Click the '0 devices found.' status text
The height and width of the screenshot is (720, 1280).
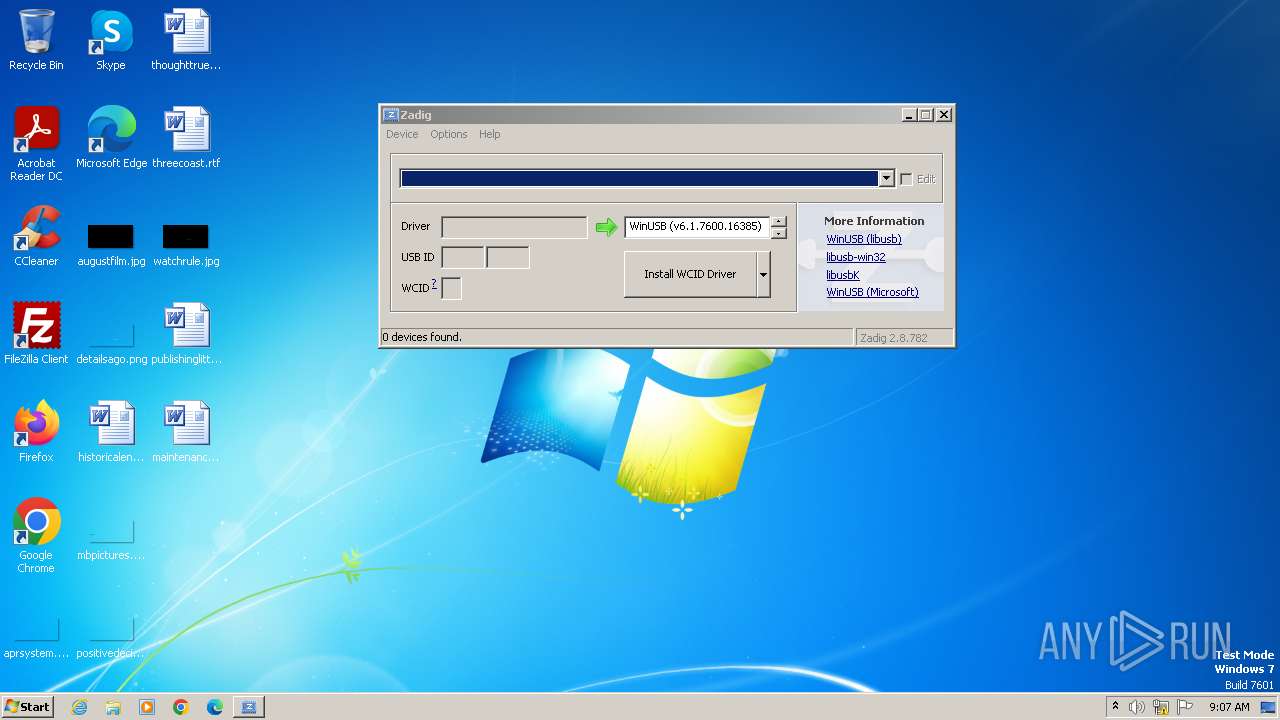(422, 337)
